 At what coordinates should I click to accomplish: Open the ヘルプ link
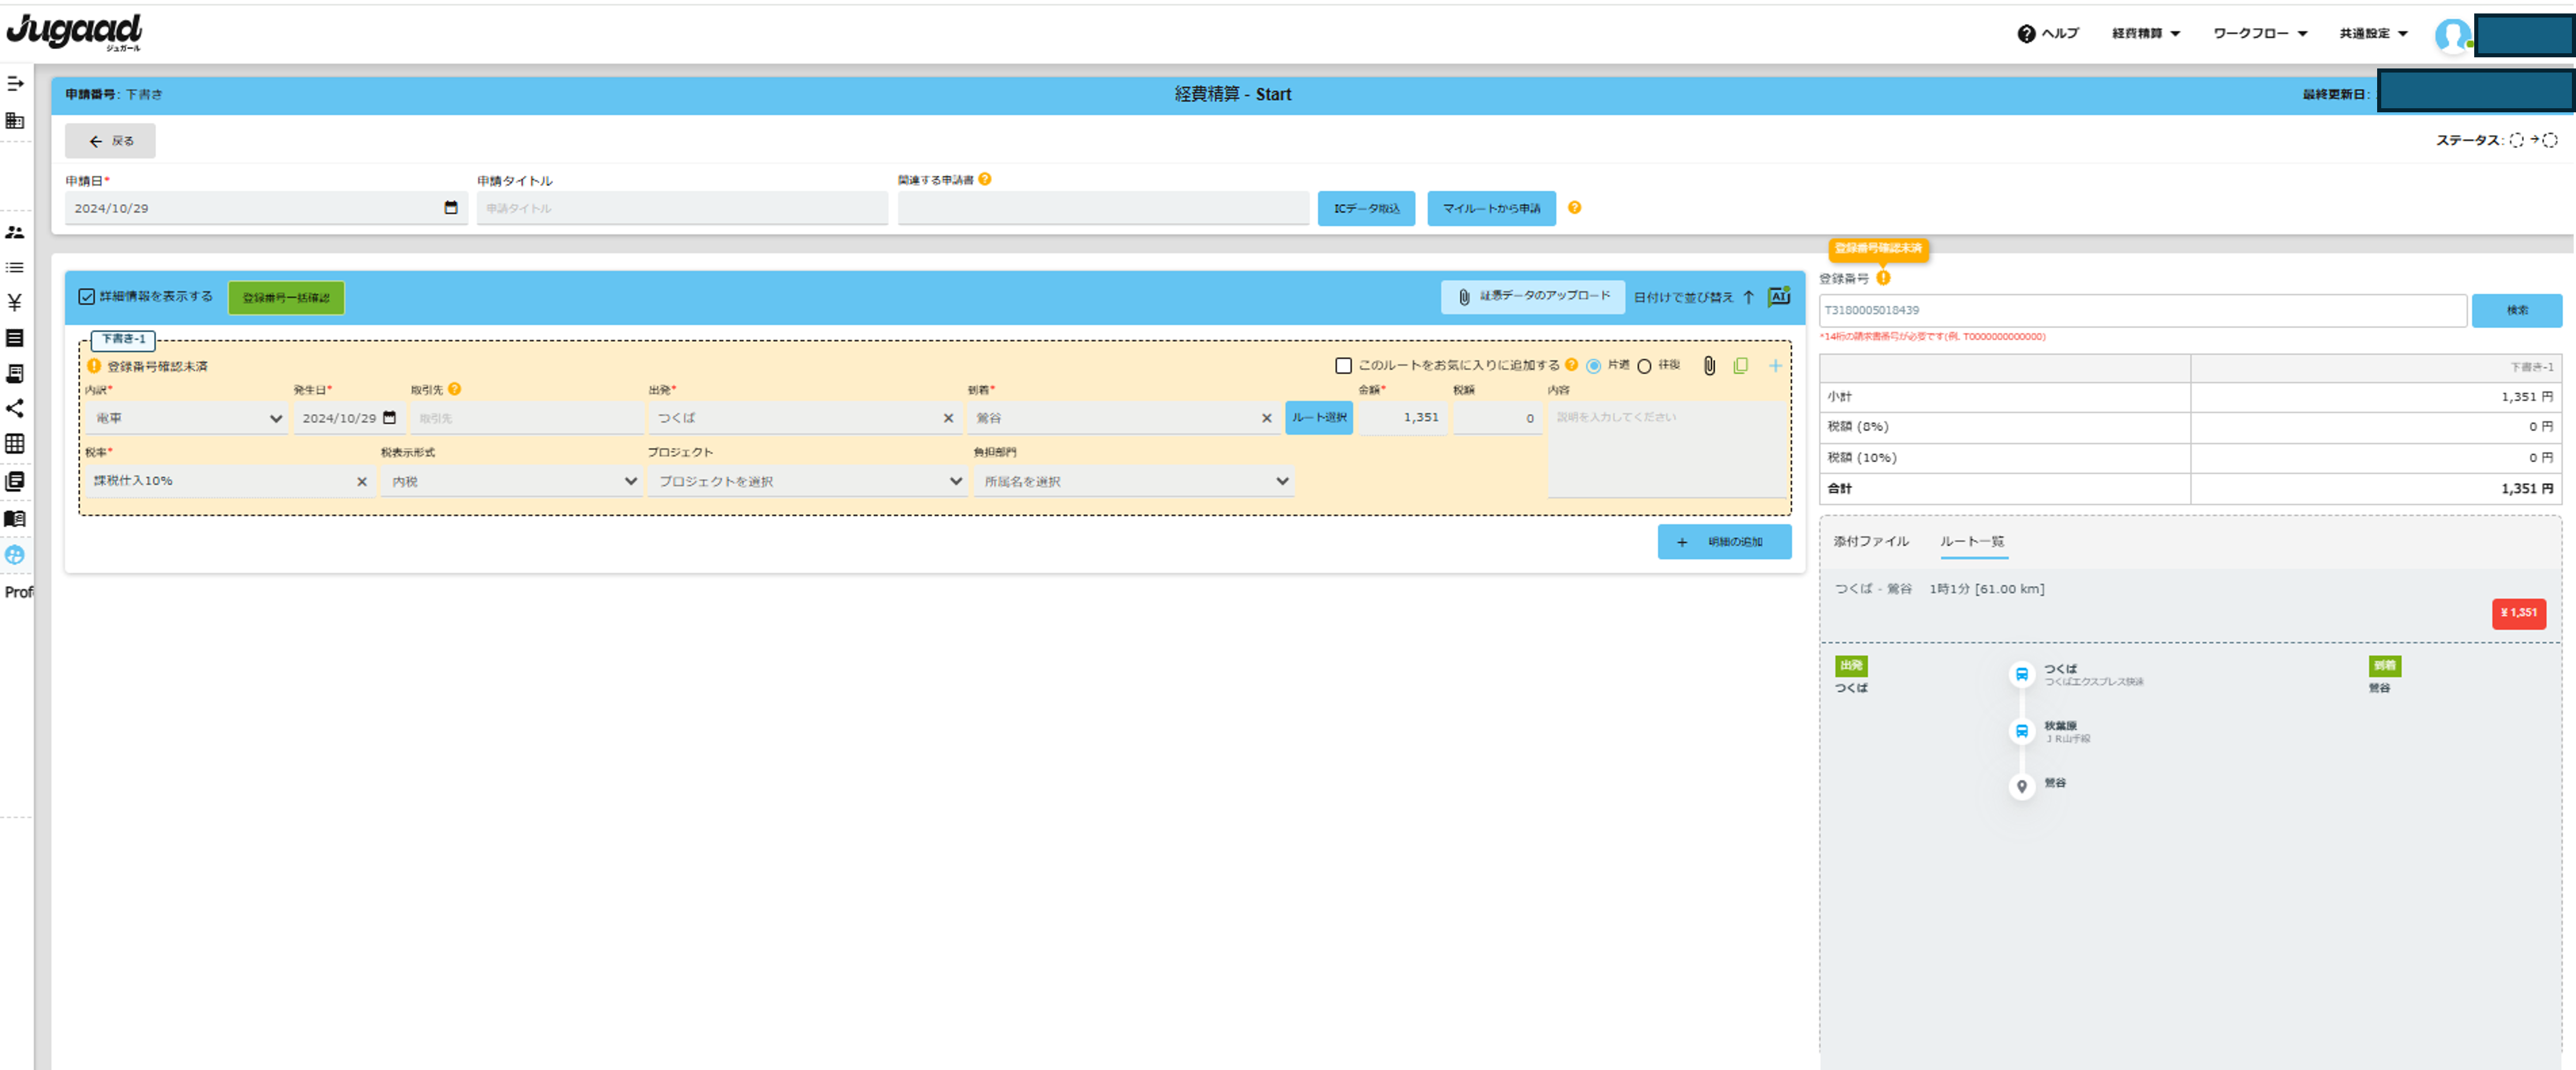[x=2047, y=34]
